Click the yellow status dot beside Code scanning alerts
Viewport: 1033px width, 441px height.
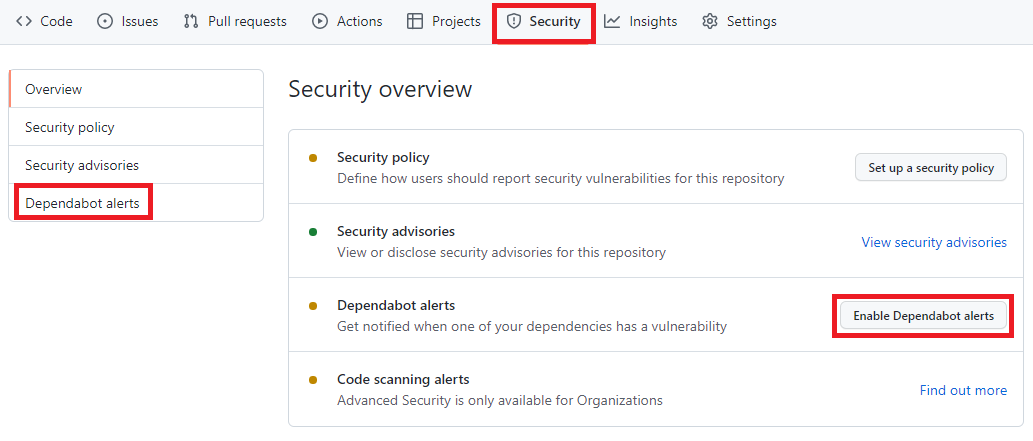[313, 380]
